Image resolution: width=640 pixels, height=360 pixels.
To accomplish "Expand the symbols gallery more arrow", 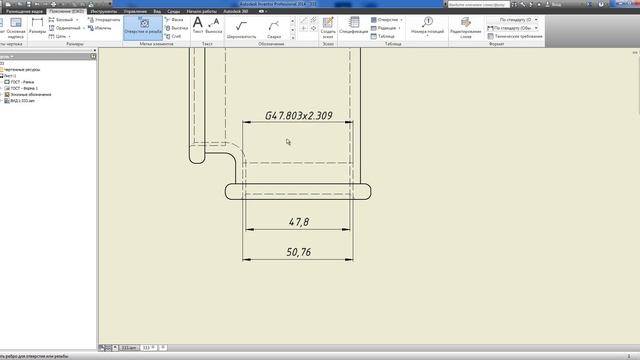I will 293,38.
